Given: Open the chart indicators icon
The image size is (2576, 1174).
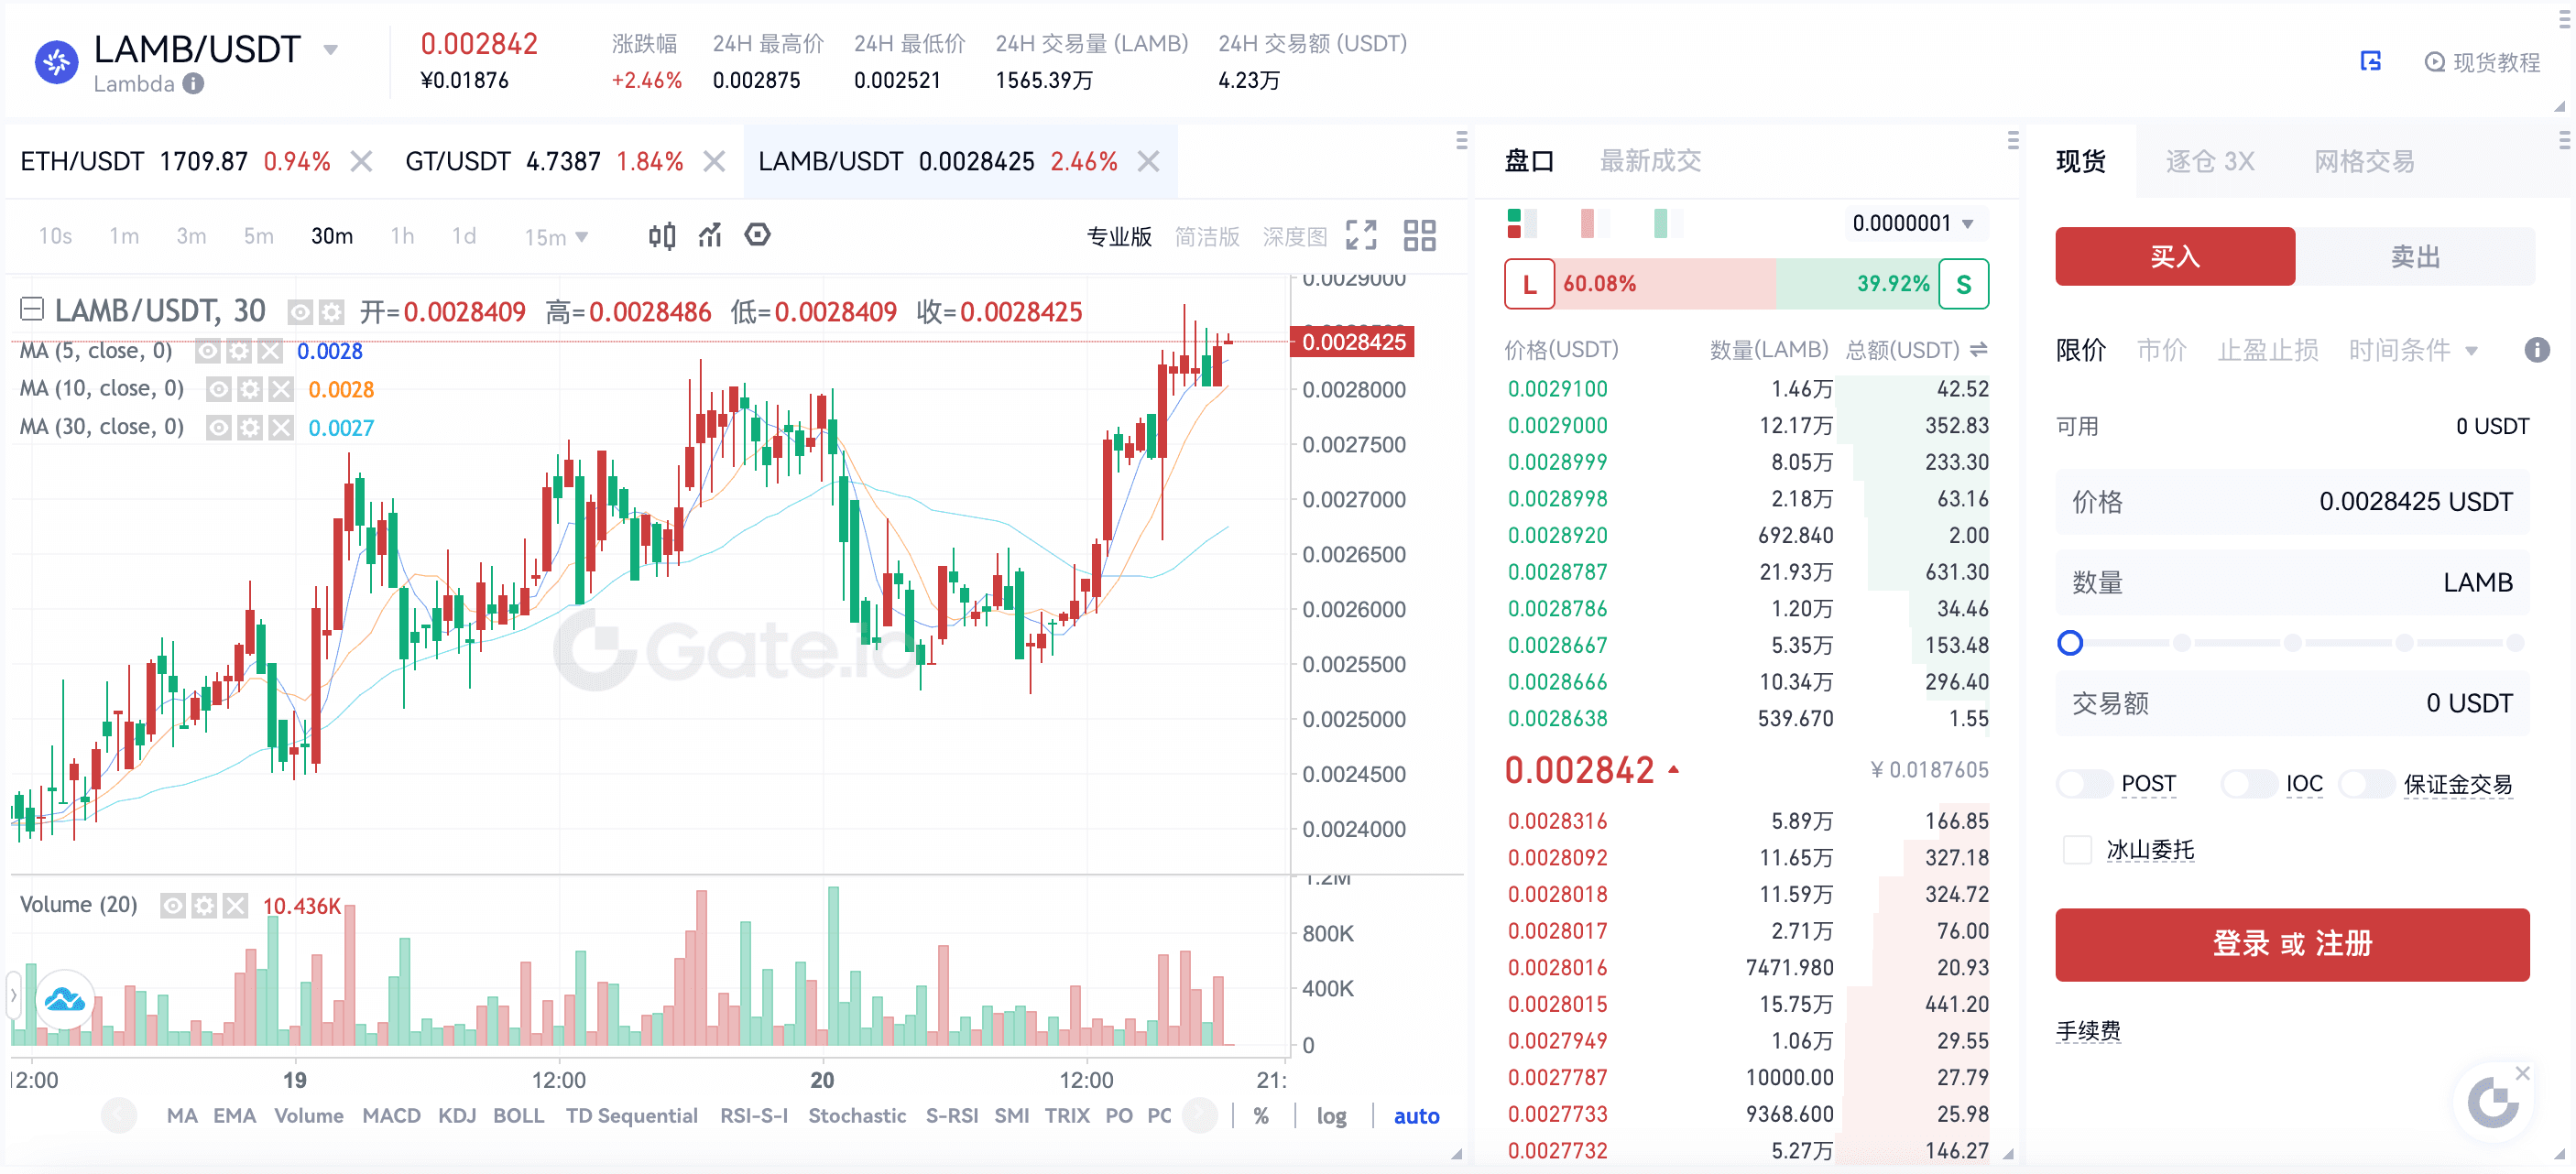Looking at the screenshot, I should click(710, 236).
